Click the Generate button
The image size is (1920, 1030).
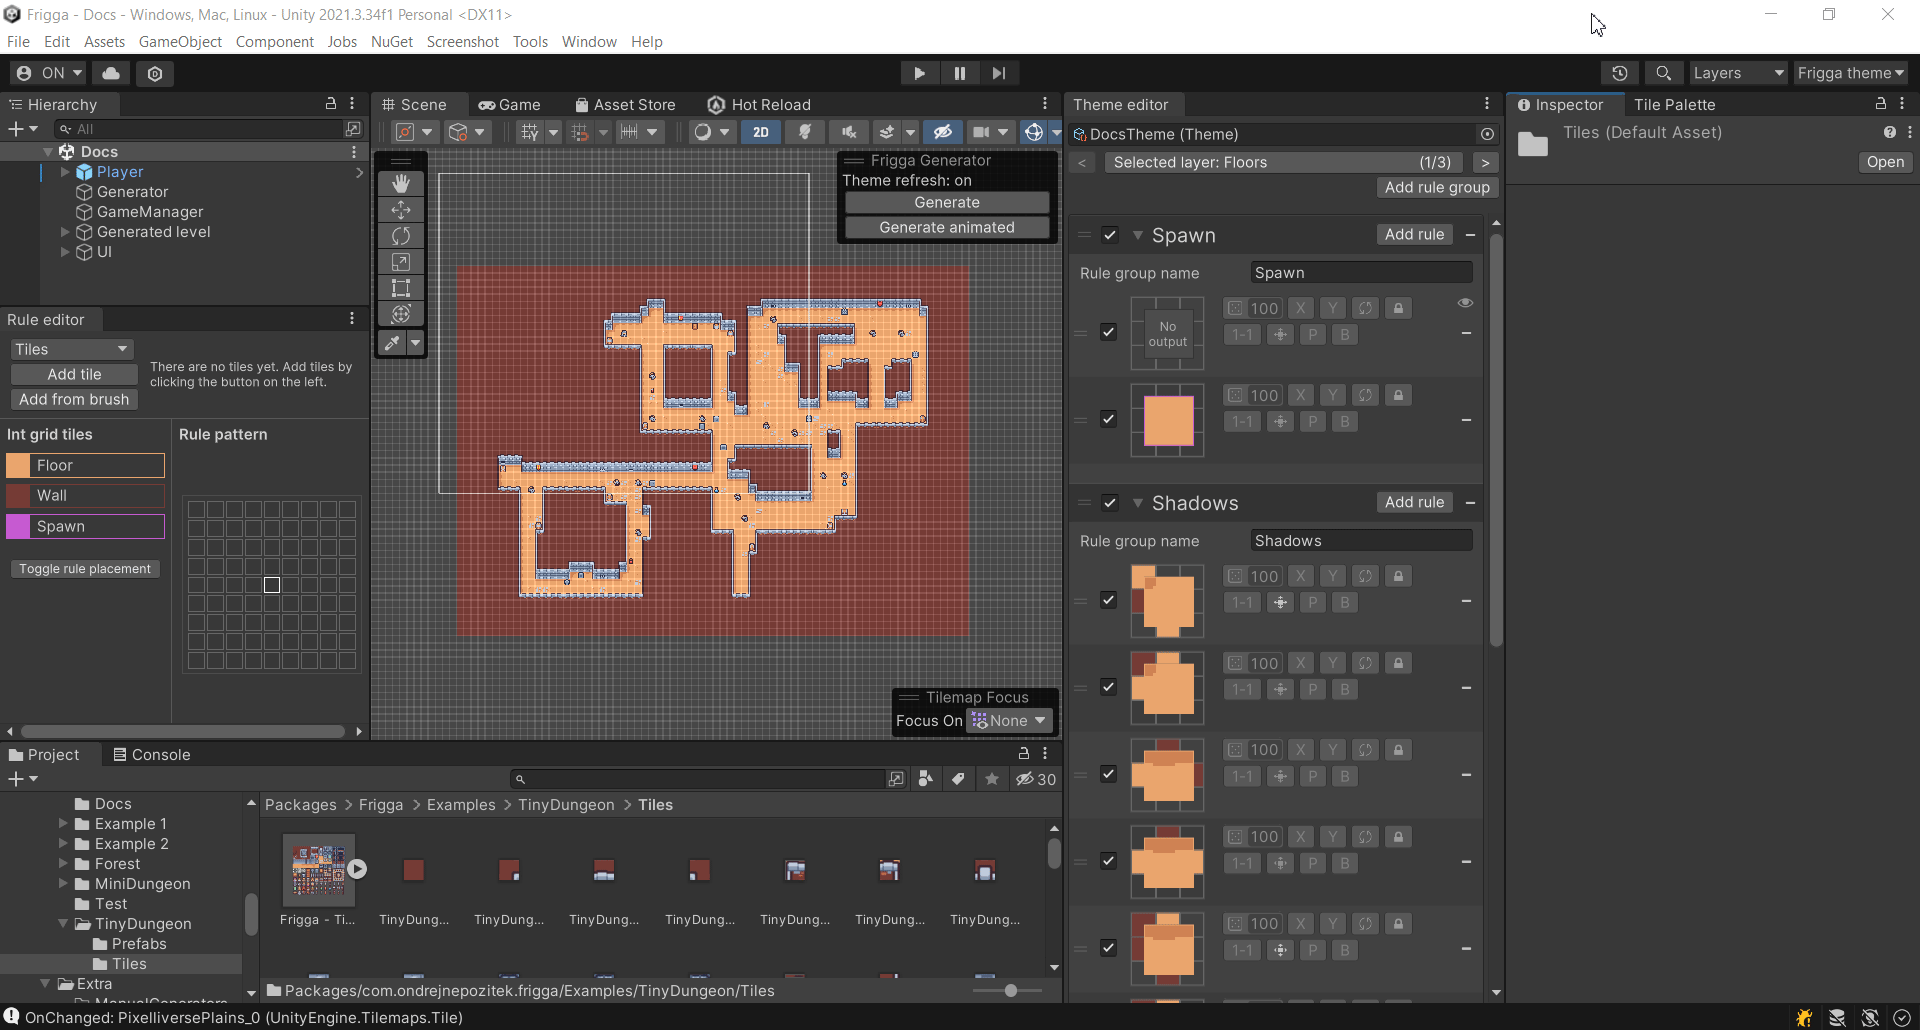[947, 202]
